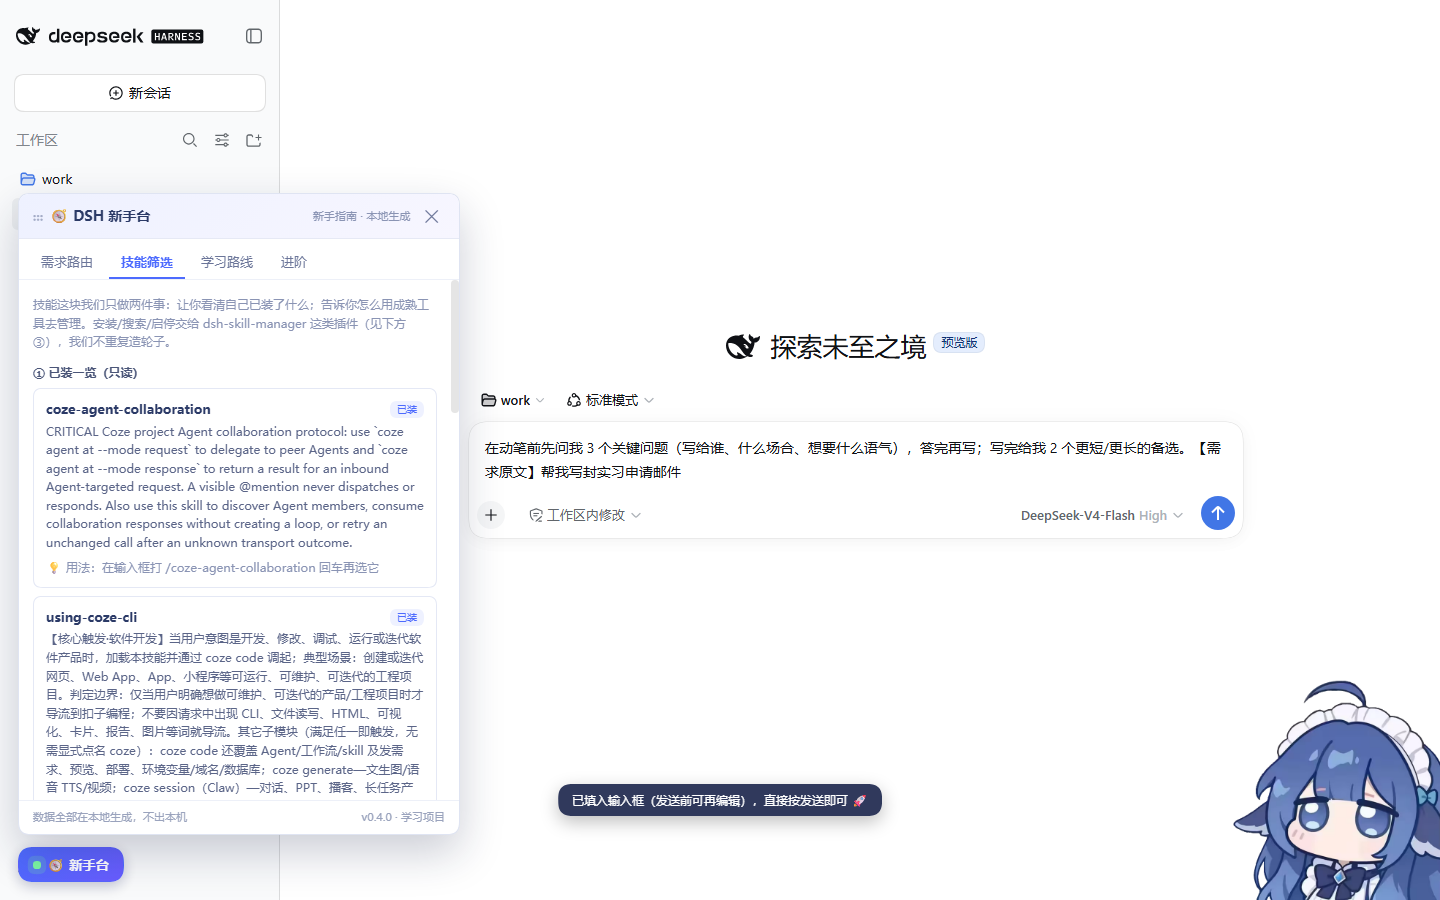
Task: Click the 新手指南 · 本地生成 header label
Action: pos(361,216)
